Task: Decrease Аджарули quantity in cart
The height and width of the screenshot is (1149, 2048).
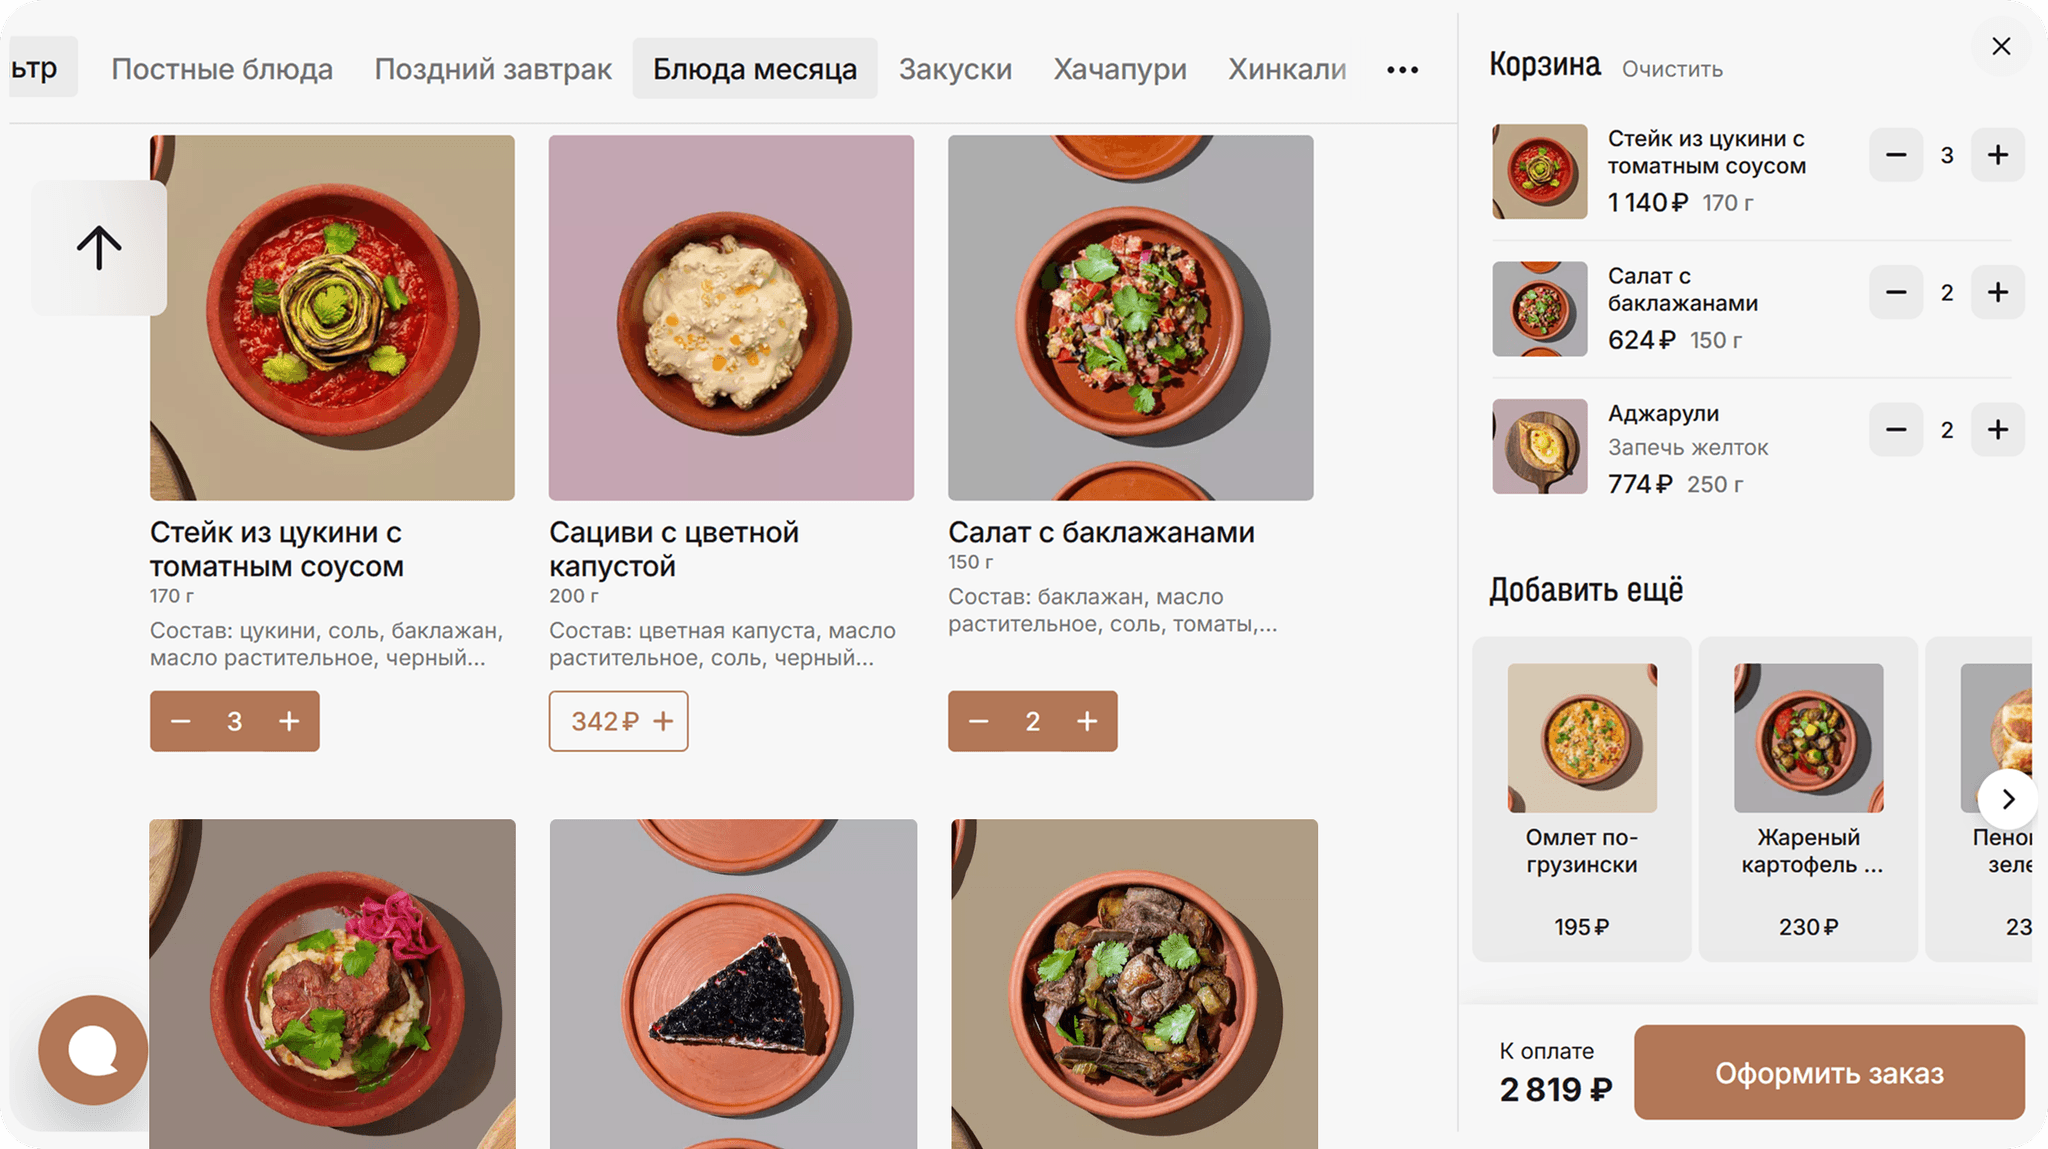Action: point(1895,430)
